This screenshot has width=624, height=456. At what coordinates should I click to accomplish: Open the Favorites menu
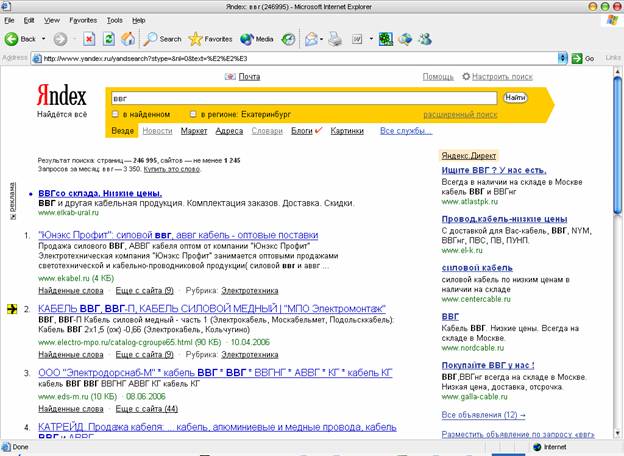click(x=83, y=20)
